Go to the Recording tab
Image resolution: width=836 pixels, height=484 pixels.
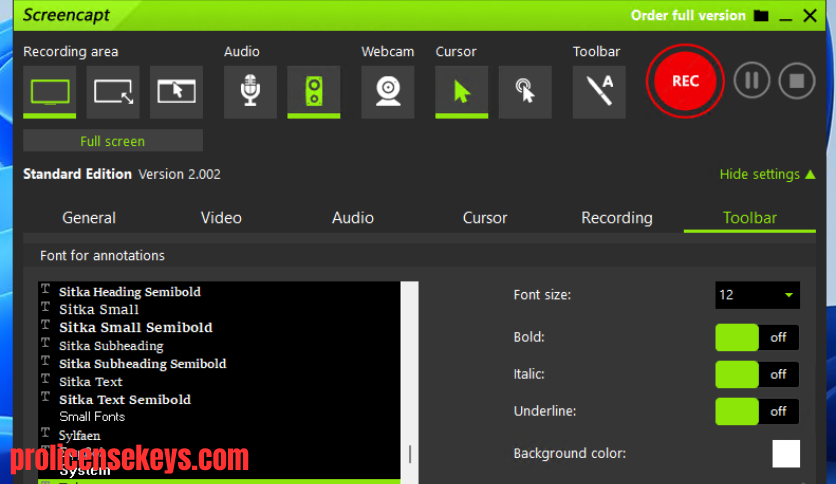click(x=617, y=218)
